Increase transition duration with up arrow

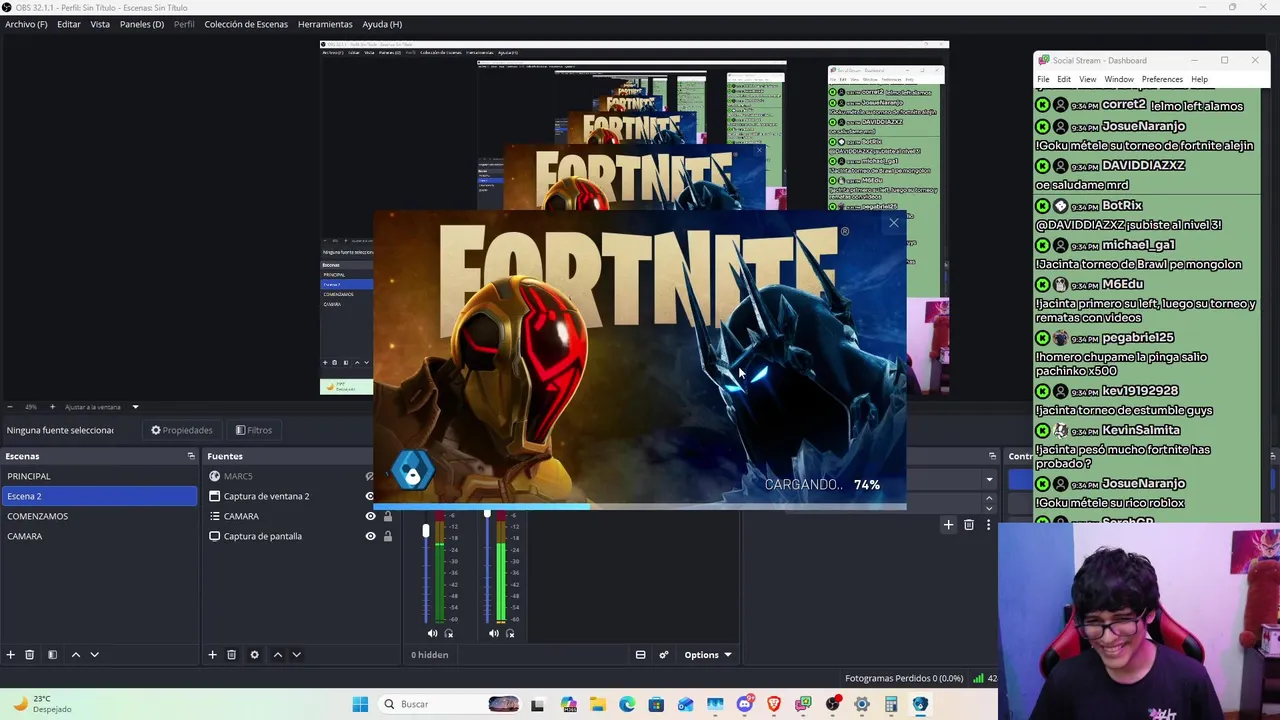[x=989, y=498]
